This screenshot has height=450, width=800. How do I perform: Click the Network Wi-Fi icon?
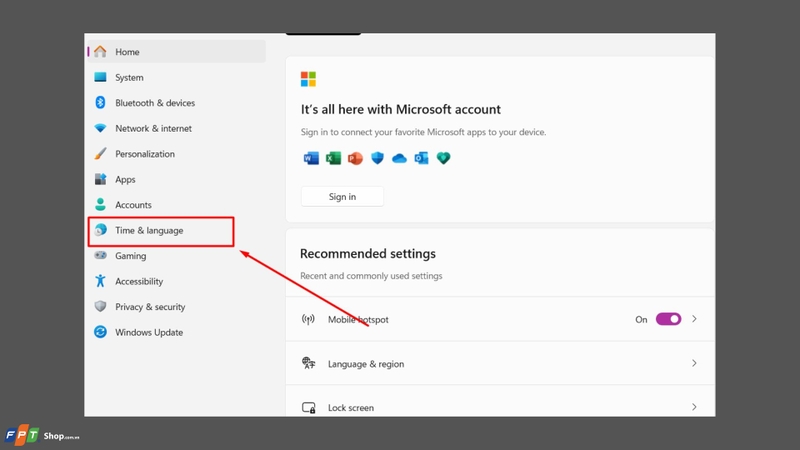(x=101, y=128)
